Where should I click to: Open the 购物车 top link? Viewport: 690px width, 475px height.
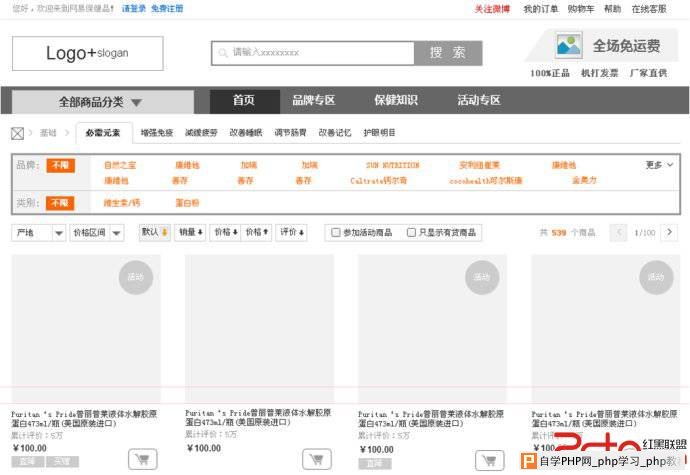pos(581,9)
